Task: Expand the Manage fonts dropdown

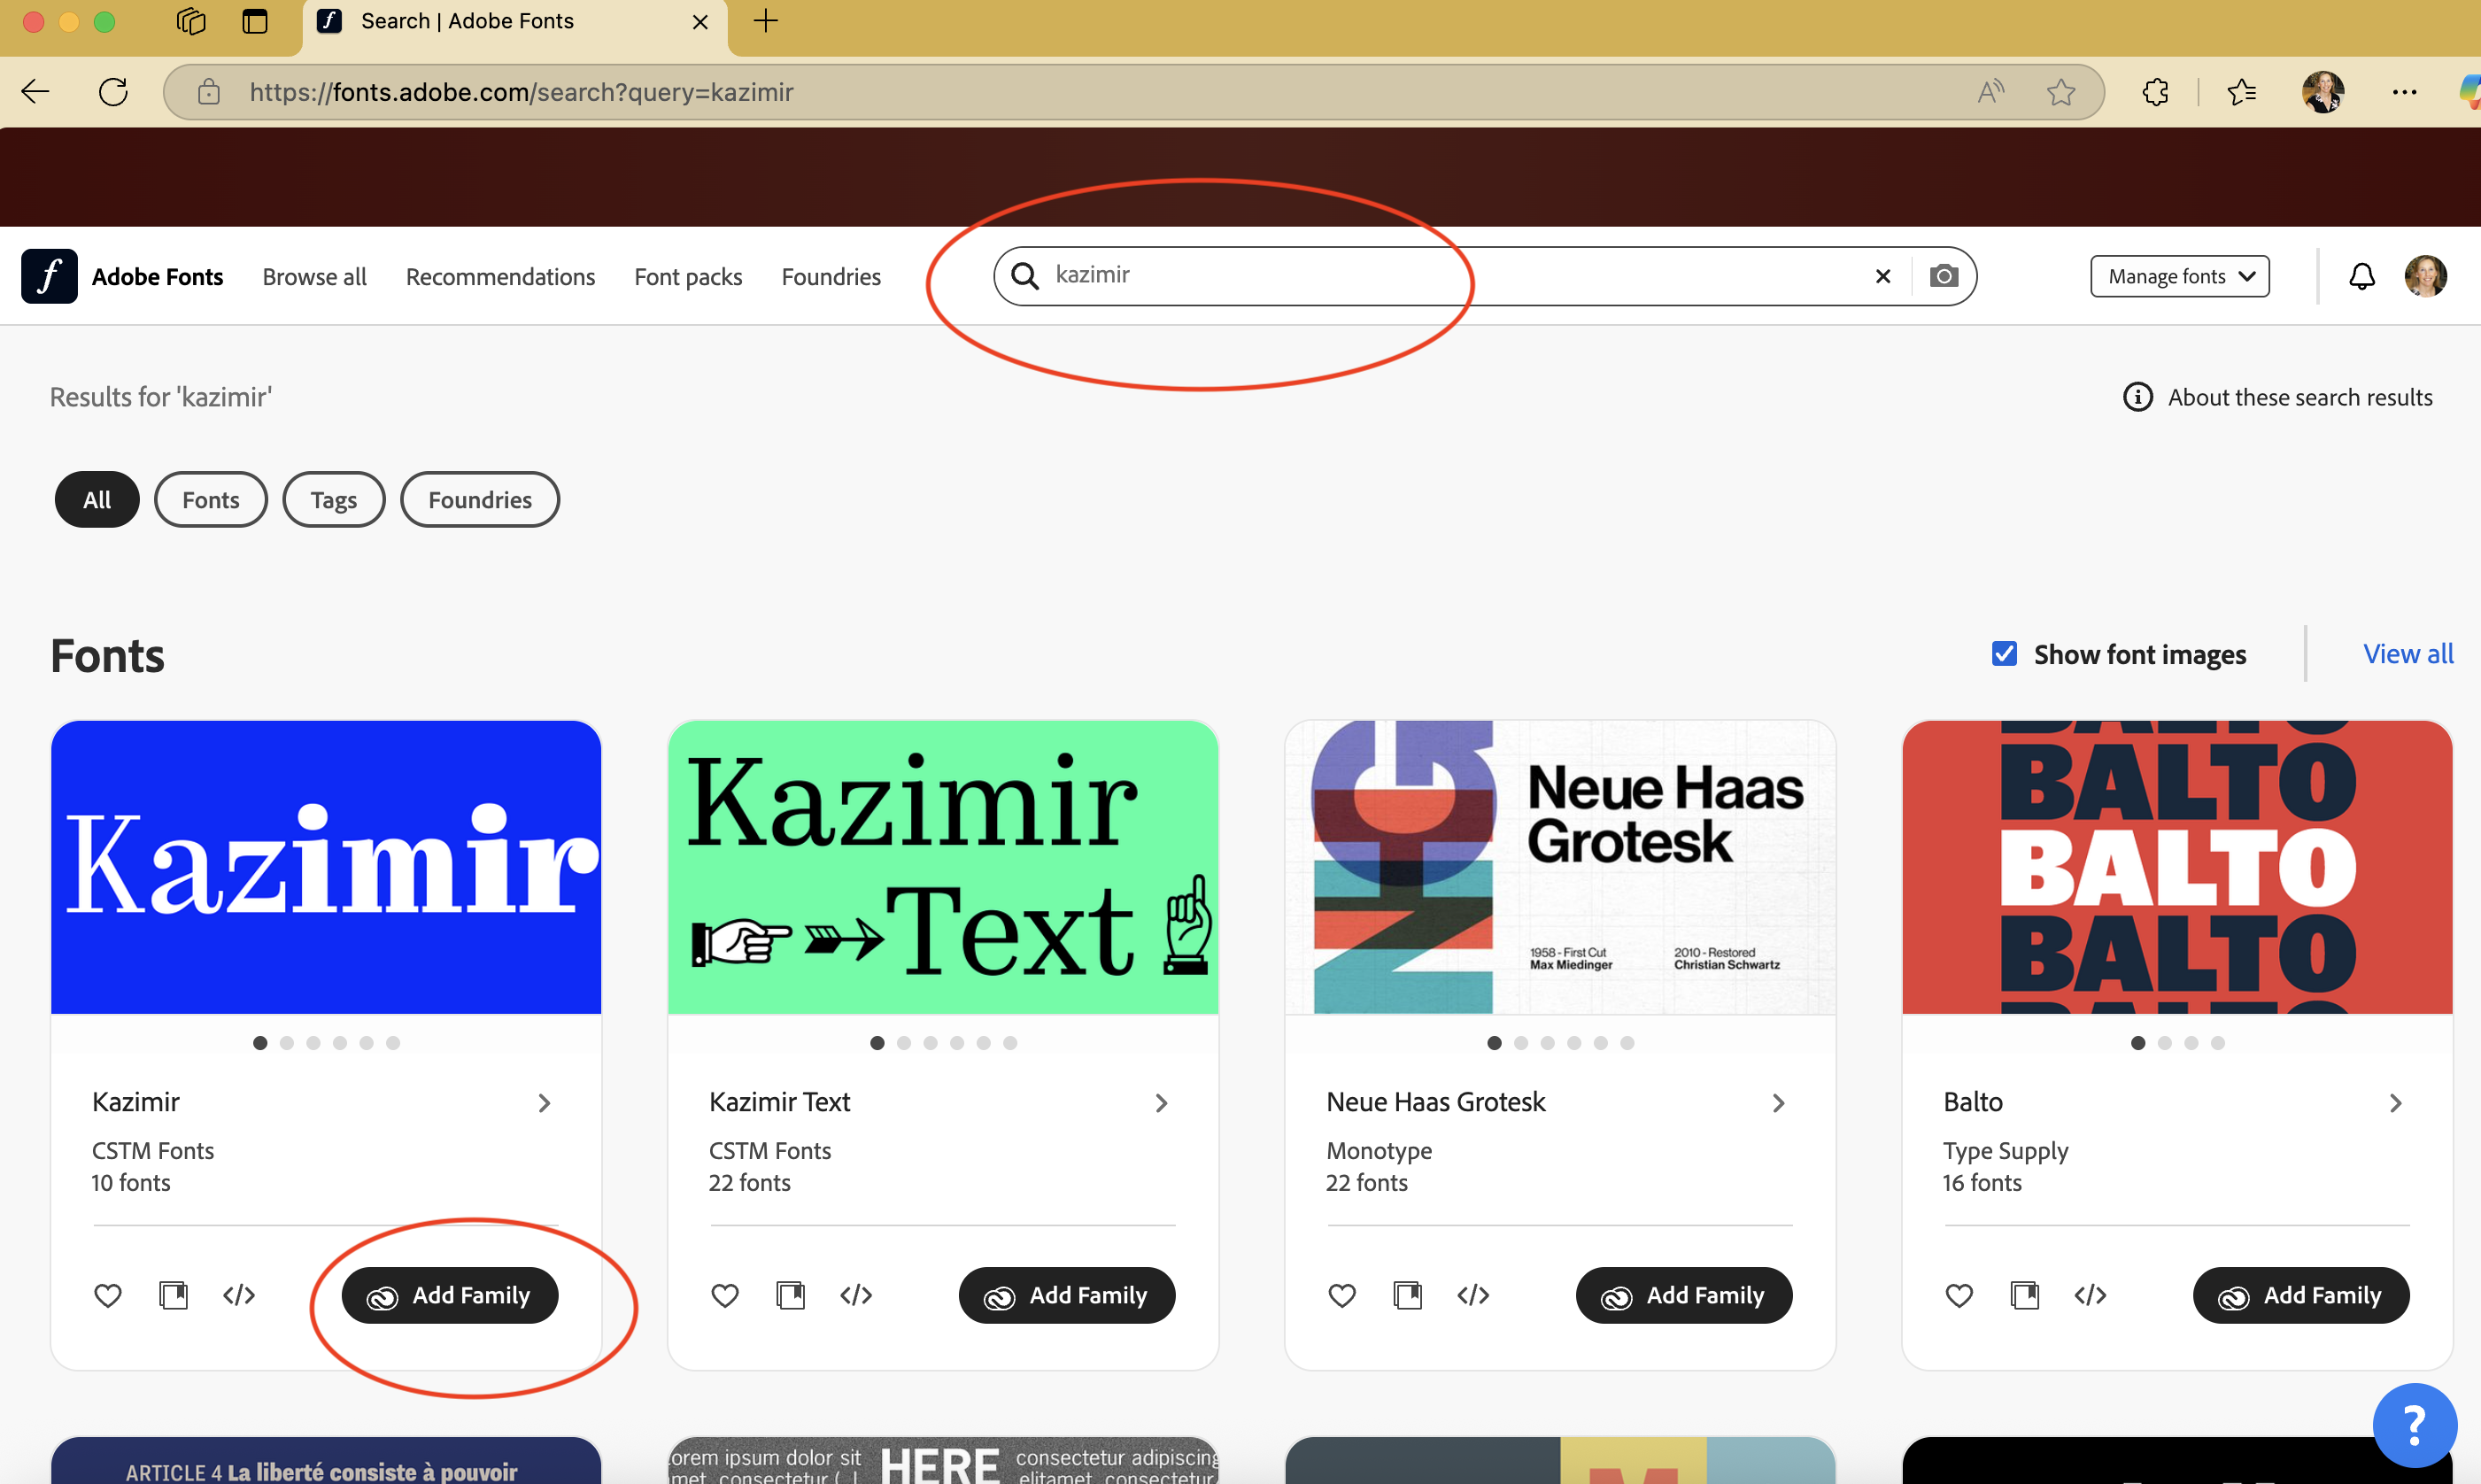Action: tap(2179, 276)
